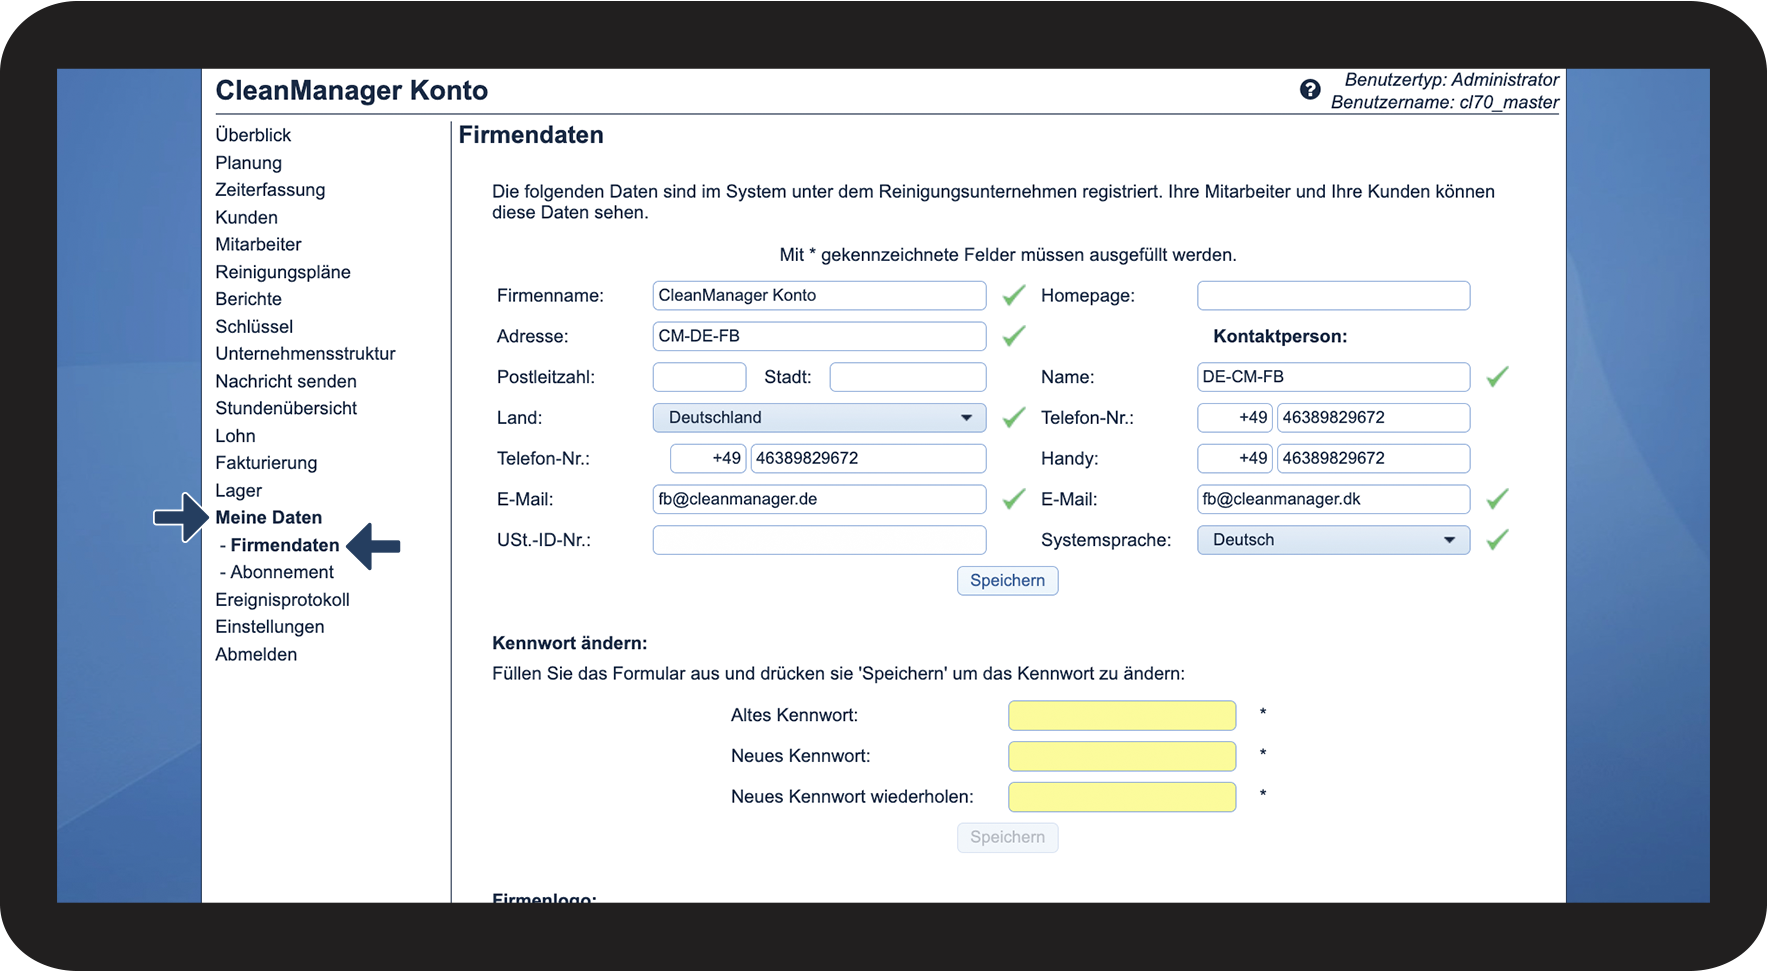Click the arrow pointing at Firmendaten
Viewport: 1767px width, 971px height.
click(x=373, y=546)
